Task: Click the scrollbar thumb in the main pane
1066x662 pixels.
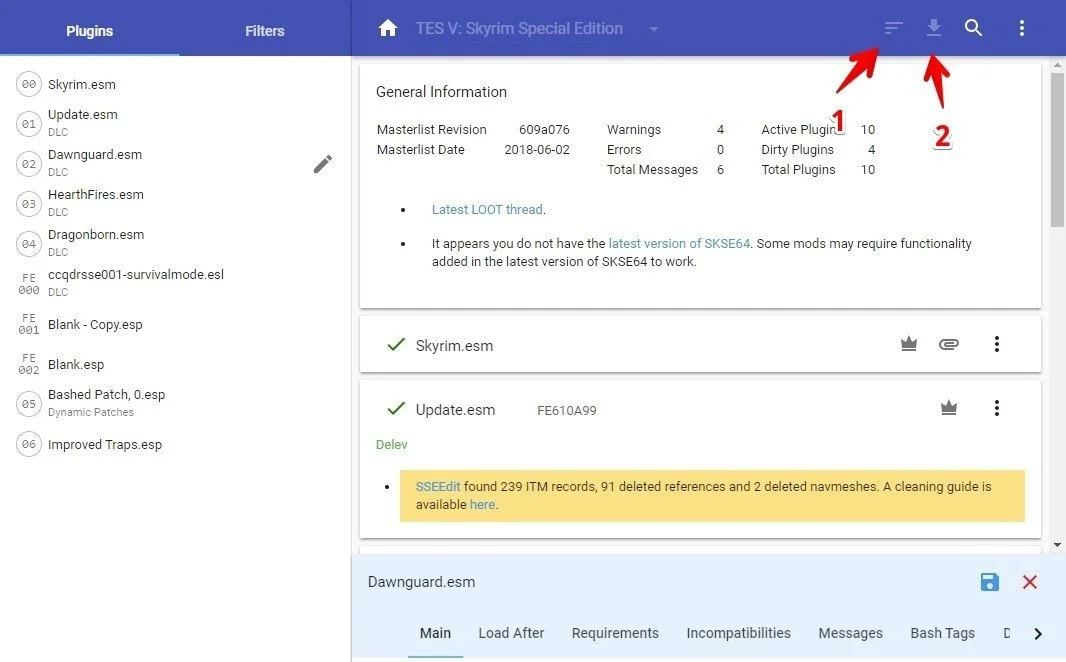Action: pos(1057,150)
